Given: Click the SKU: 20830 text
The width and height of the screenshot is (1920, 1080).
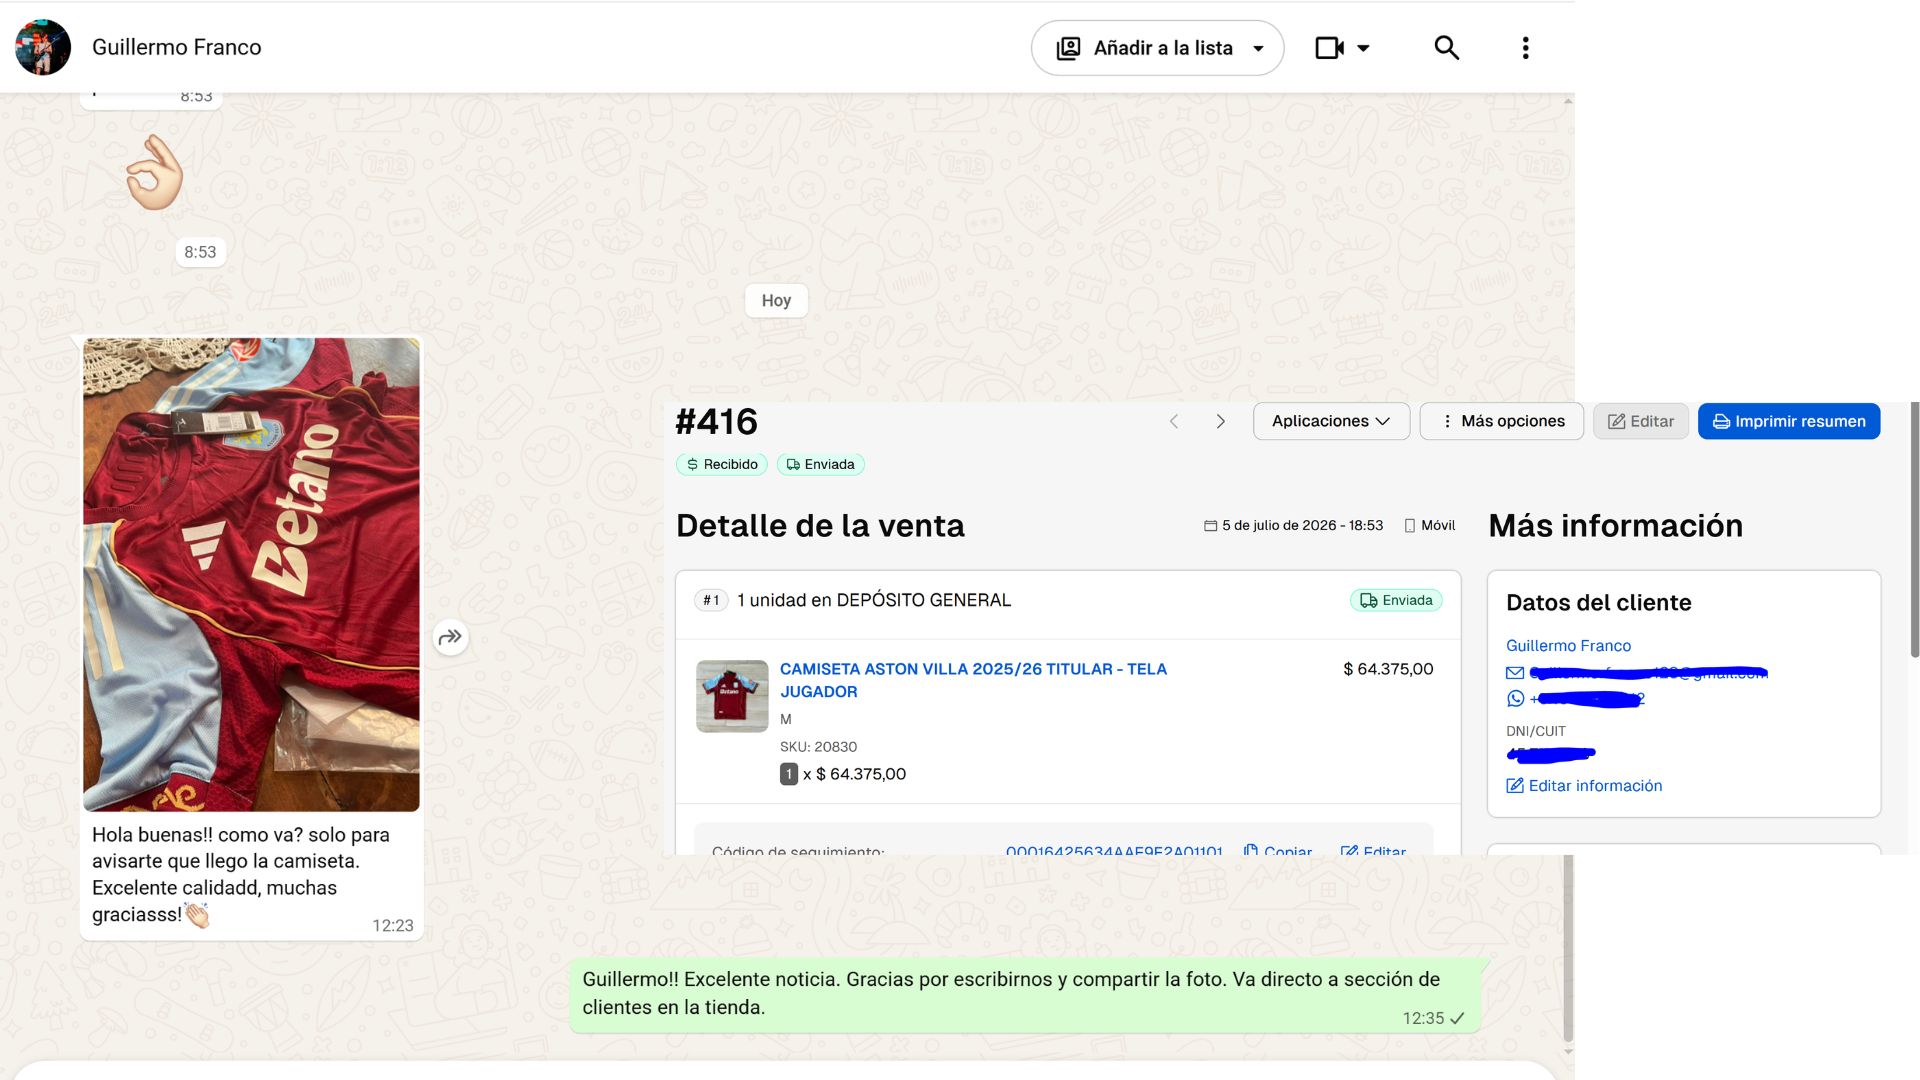Looking at the screenshot, I should tap(818, 747).
